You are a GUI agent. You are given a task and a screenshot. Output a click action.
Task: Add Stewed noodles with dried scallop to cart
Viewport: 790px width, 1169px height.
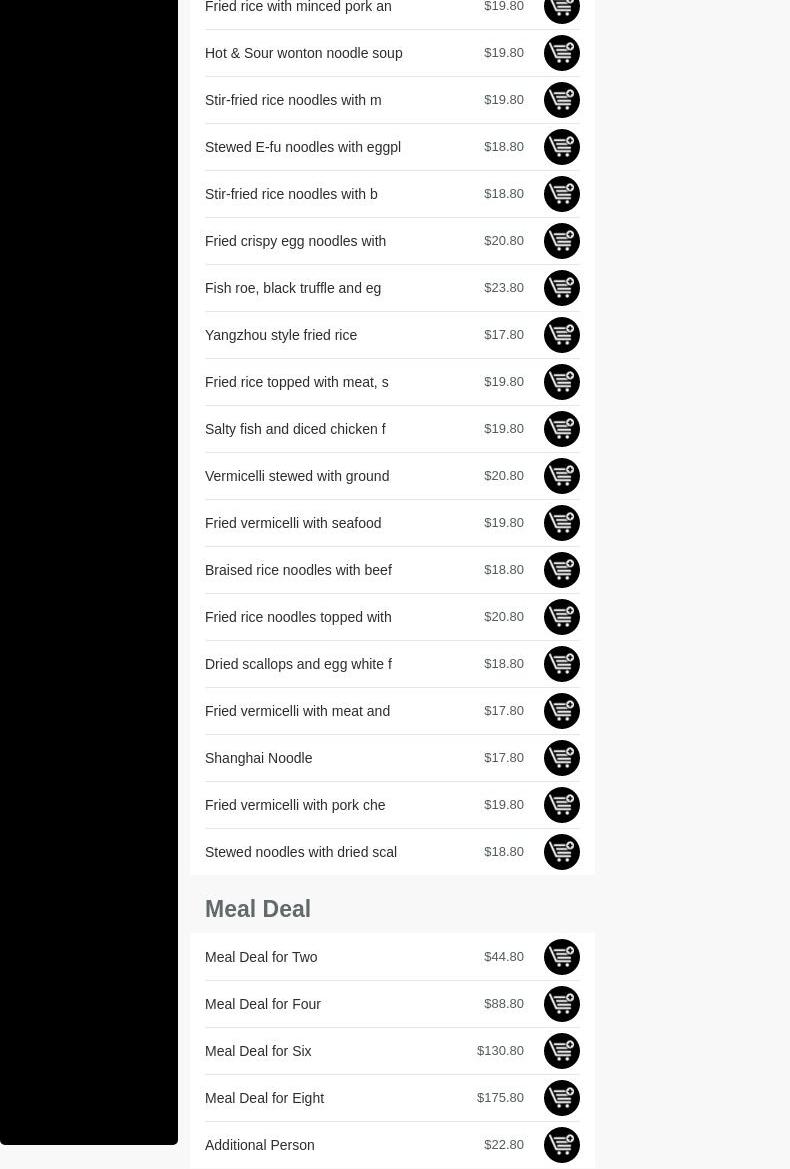(561, 852)
